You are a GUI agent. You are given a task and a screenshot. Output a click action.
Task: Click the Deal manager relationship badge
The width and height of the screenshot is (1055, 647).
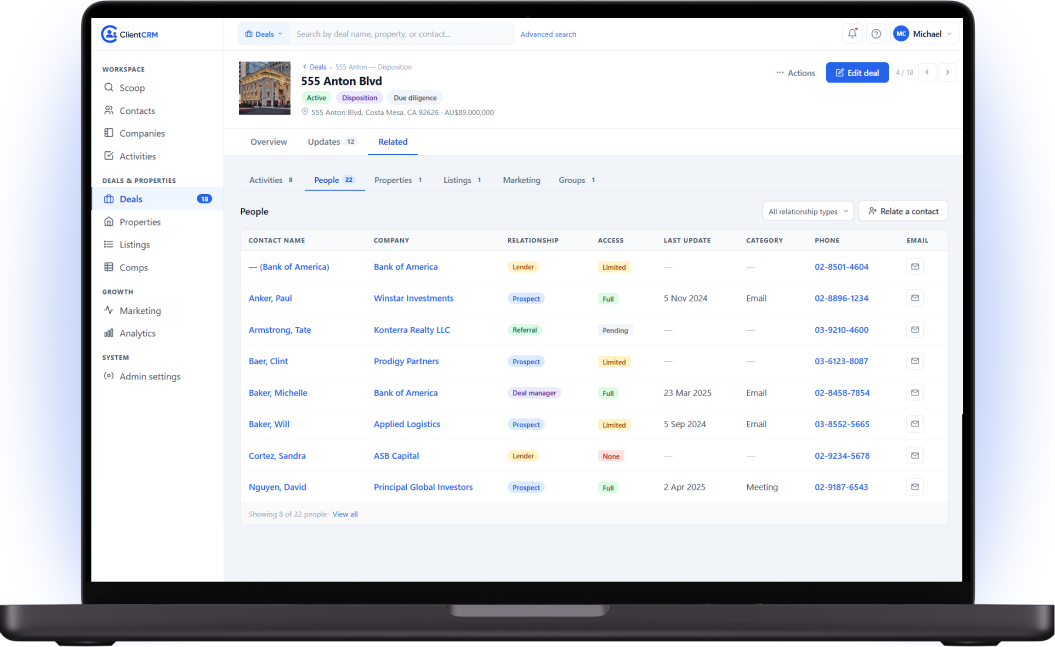pyautogui.click(x=534, y=393)
